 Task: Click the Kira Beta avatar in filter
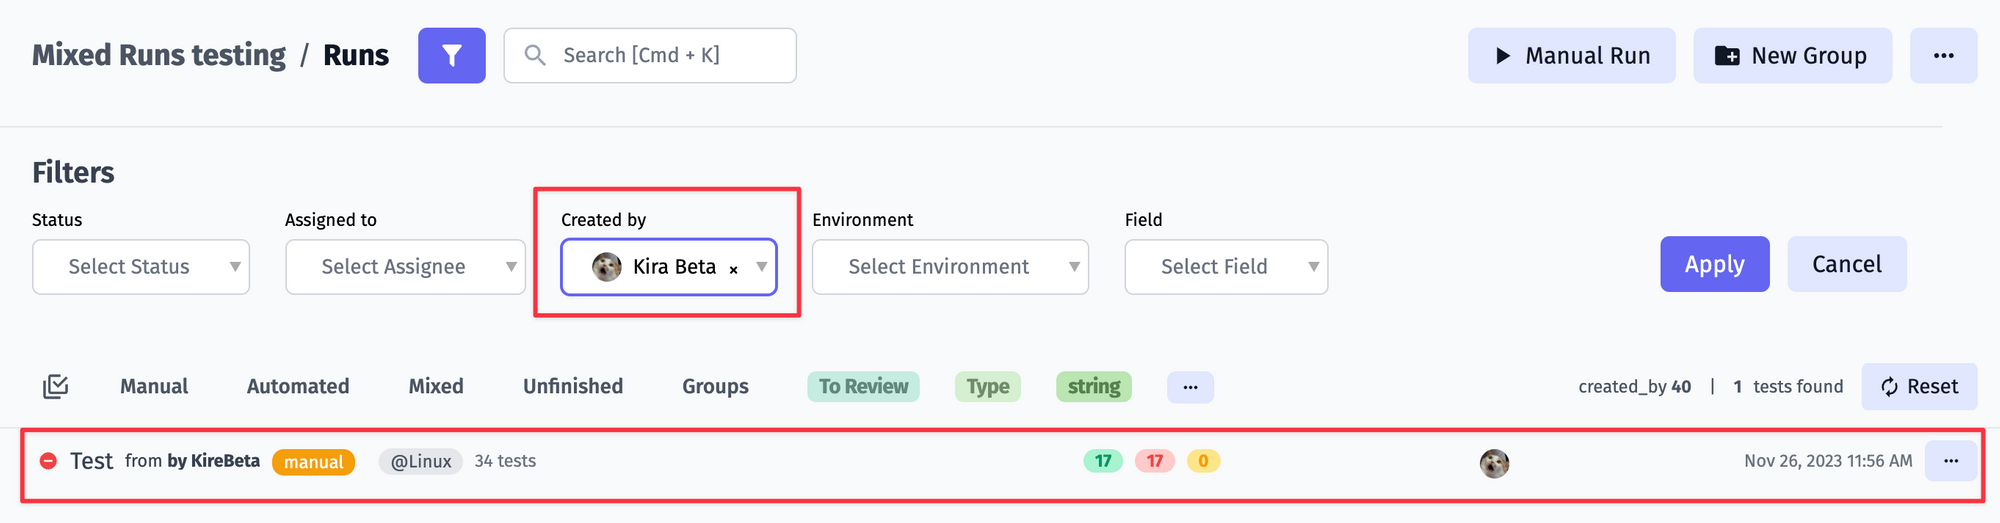(607, 267)
